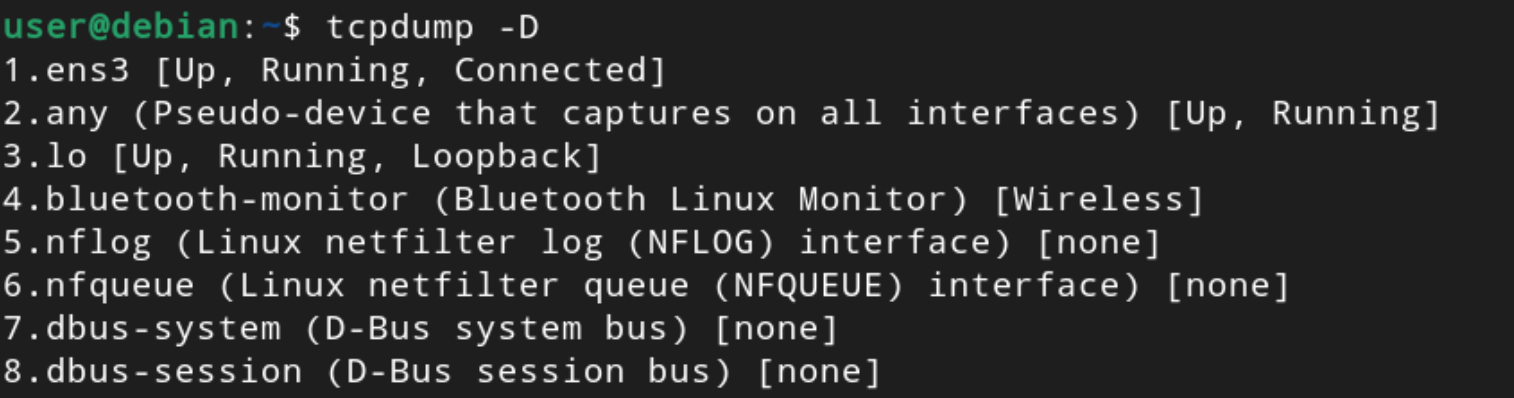
Task: Click the 'Loopback' flag text
Action: (497, 157)
